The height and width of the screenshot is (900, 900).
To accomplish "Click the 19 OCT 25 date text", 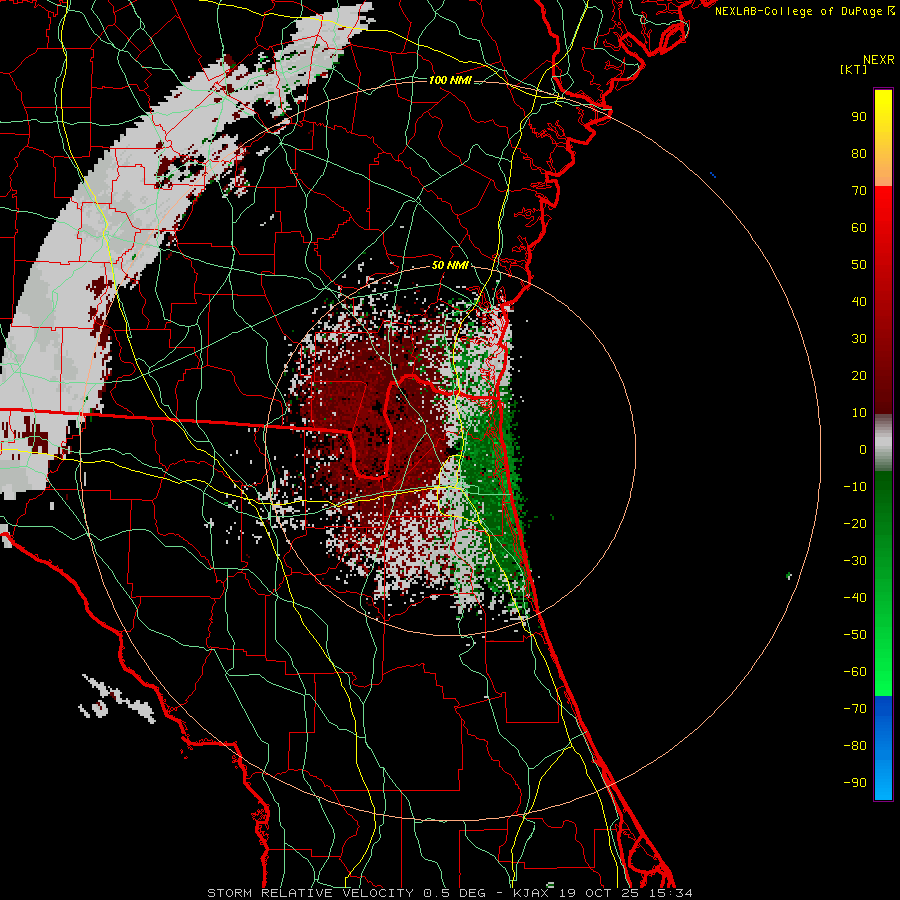I will (x=599, y=893).
